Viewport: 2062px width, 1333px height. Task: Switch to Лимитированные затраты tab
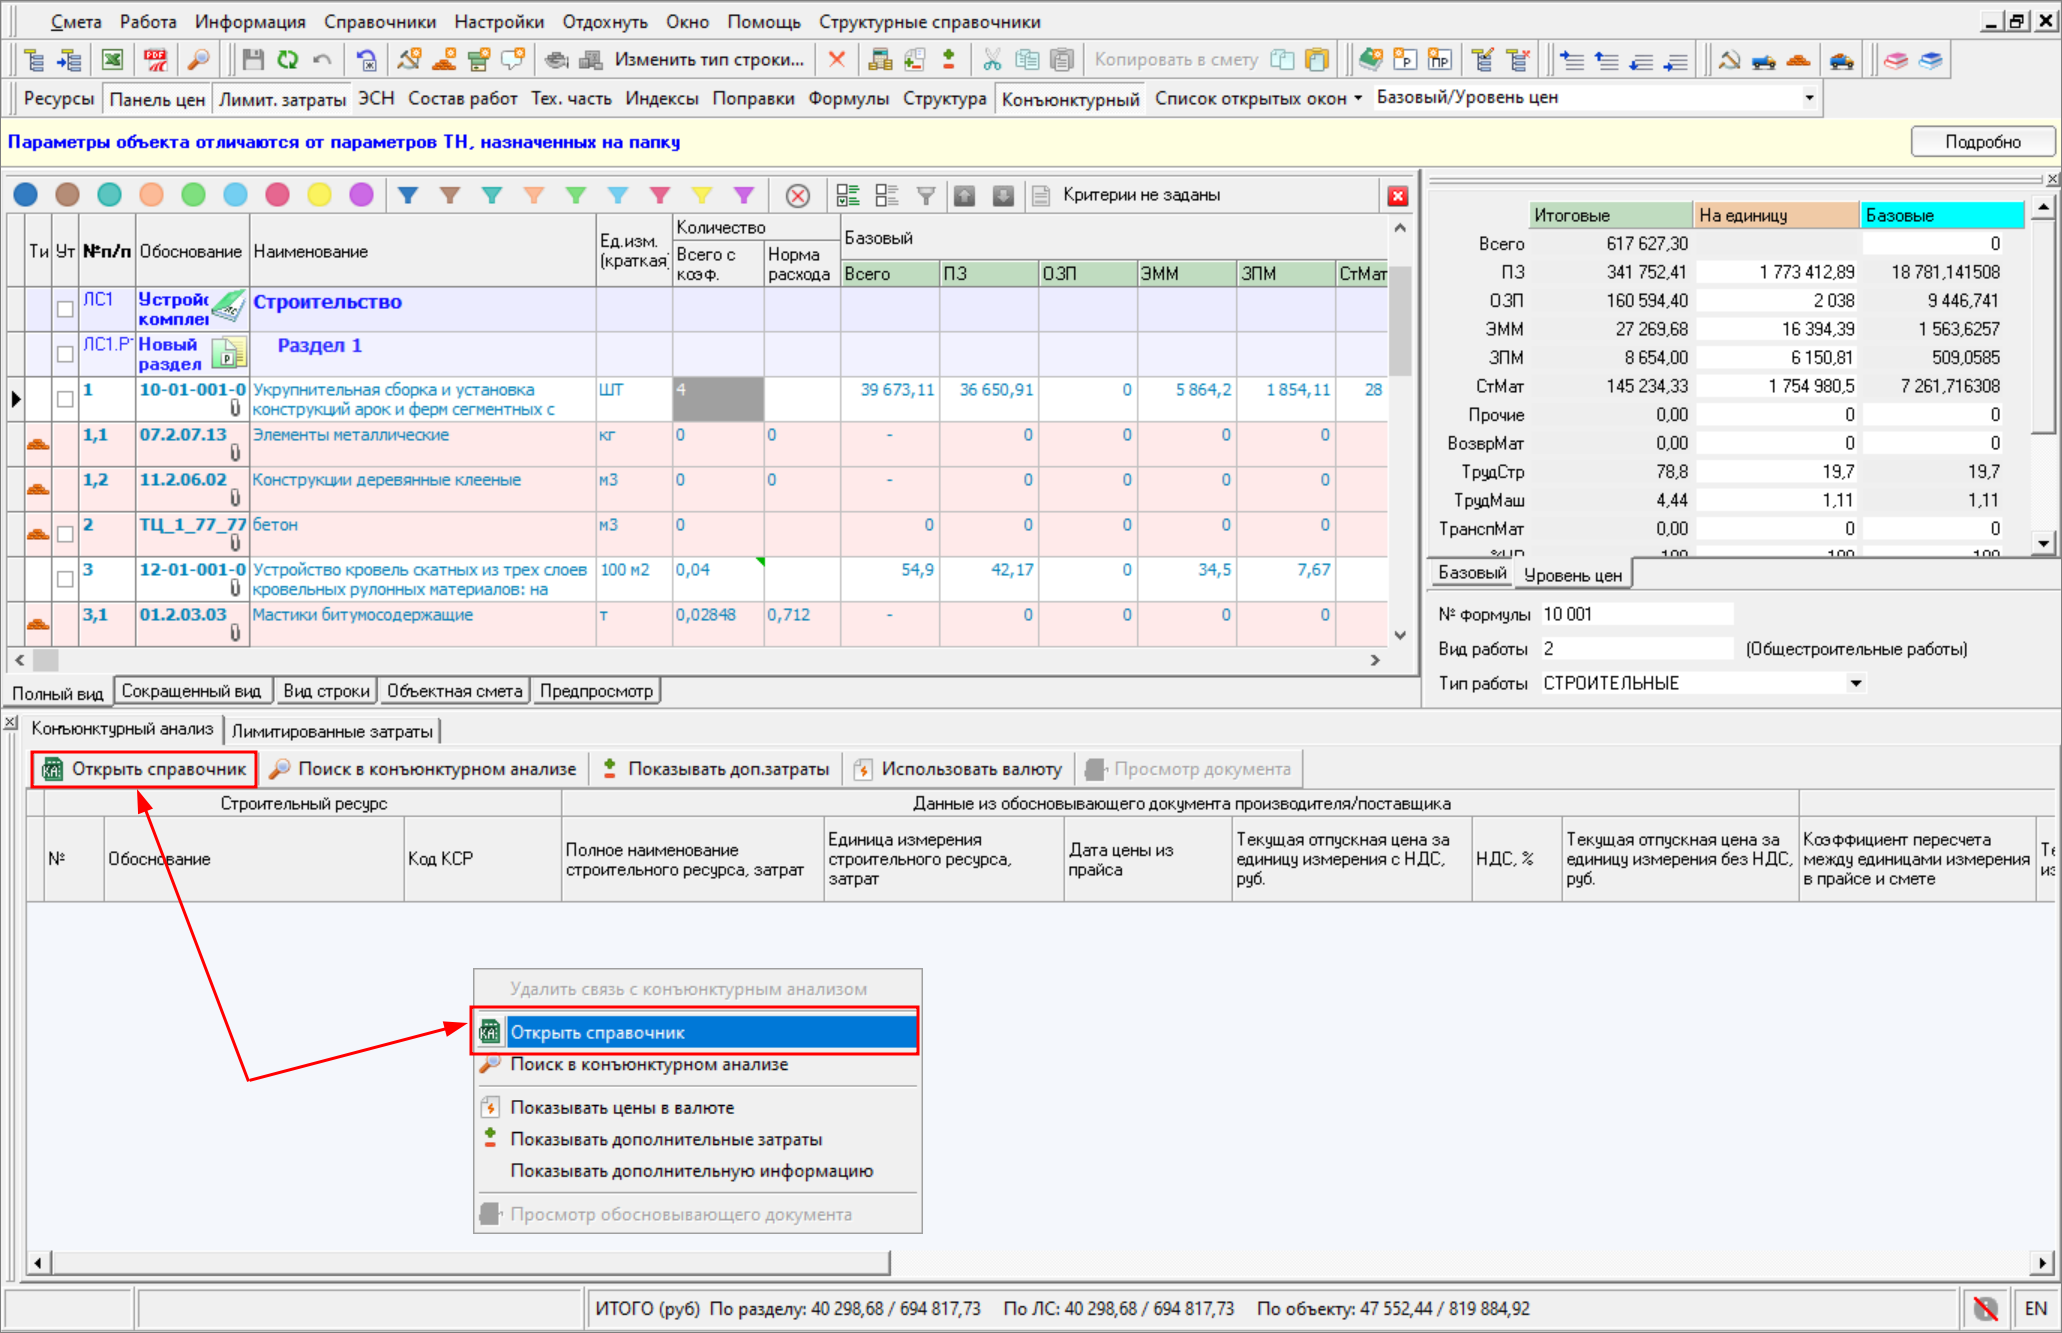332,731
